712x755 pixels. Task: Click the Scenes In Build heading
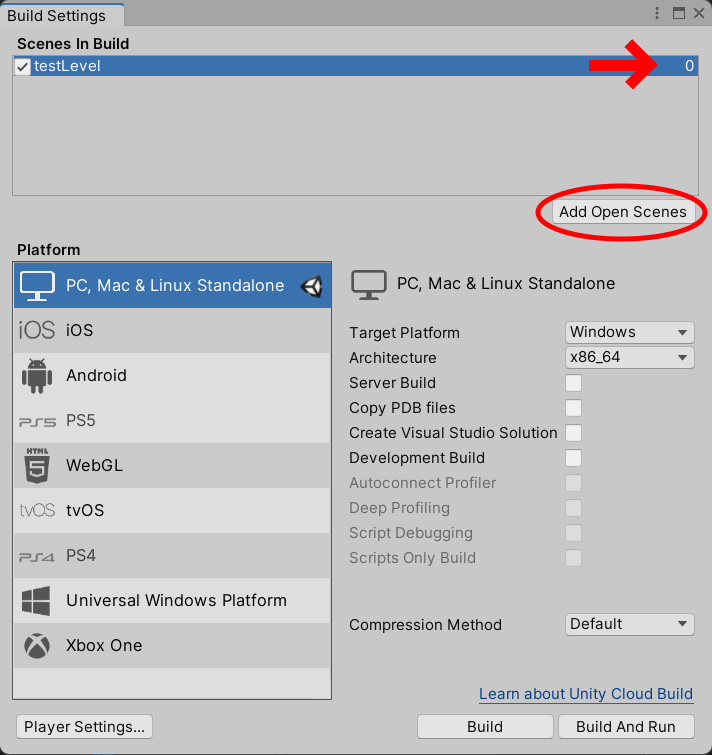point(73,44)
